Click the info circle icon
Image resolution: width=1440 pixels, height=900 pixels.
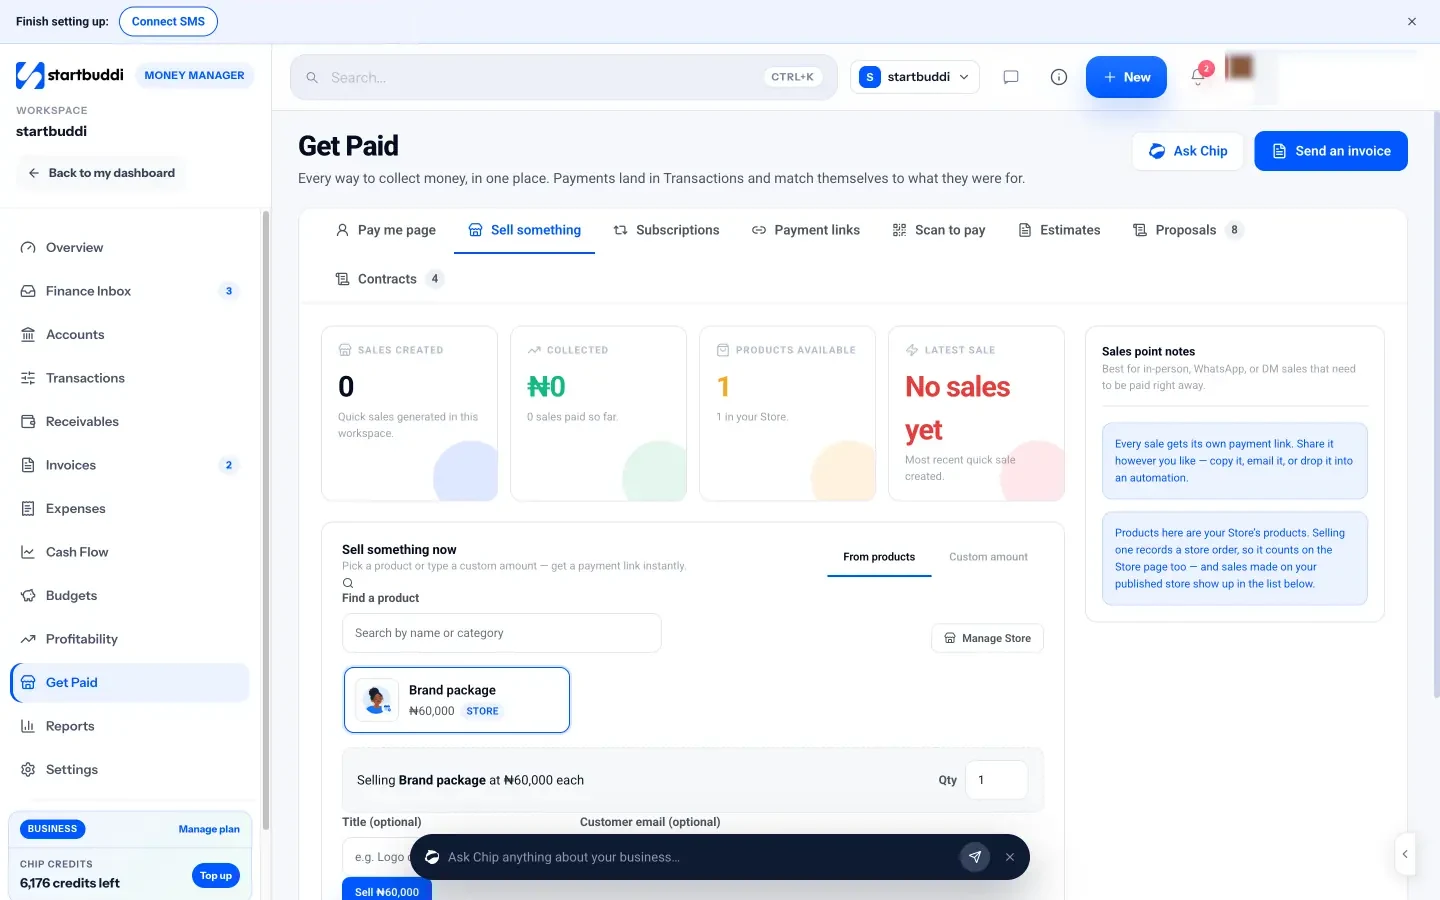1059,77
